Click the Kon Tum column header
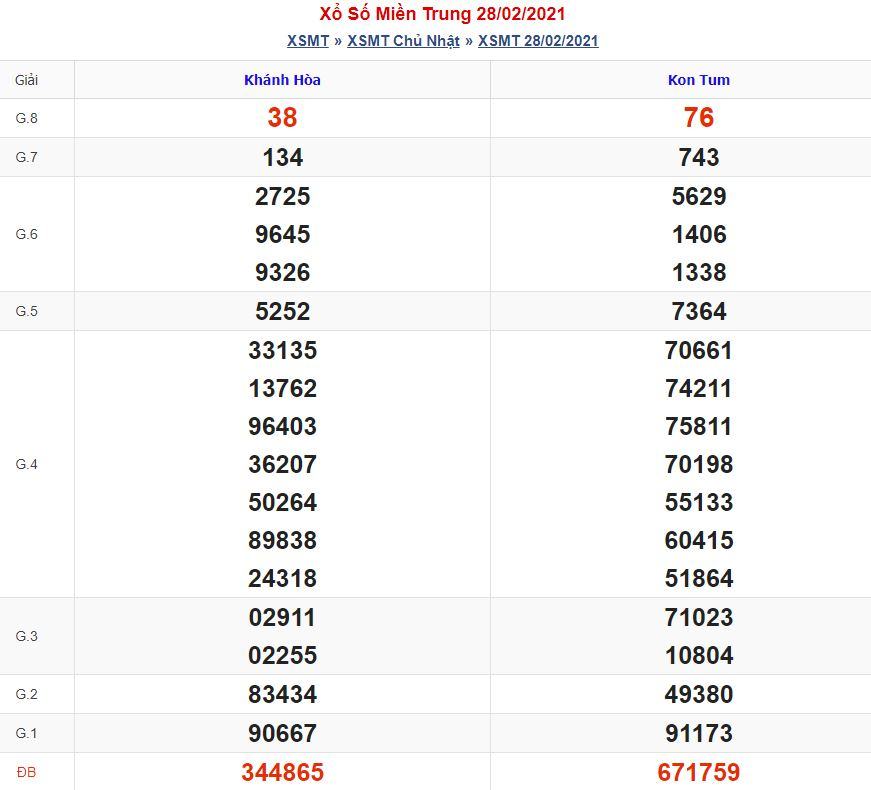Image resolution: width=871 pixels, height=790 pixels. point(699,80)
